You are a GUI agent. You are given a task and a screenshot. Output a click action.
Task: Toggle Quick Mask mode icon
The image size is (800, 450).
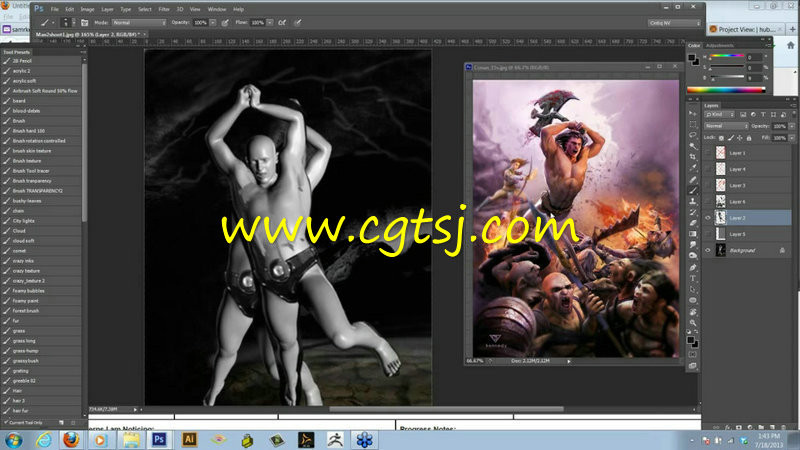(692, 355)
